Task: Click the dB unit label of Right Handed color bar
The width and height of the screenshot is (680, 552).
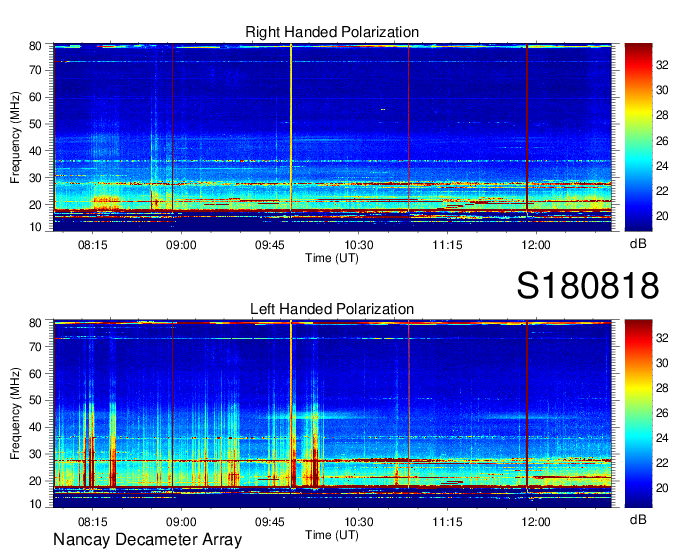Action: 638,244
